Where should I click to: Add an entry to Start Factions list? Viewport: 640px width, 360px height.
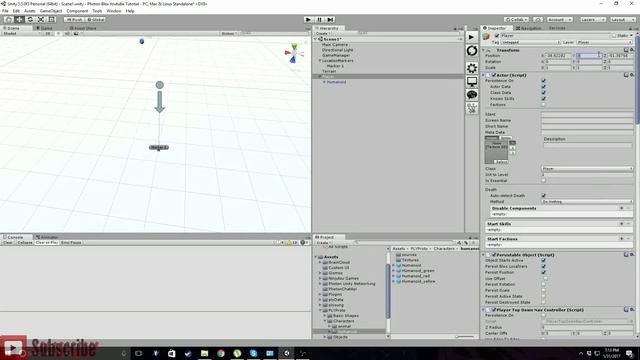click(622, 239)
